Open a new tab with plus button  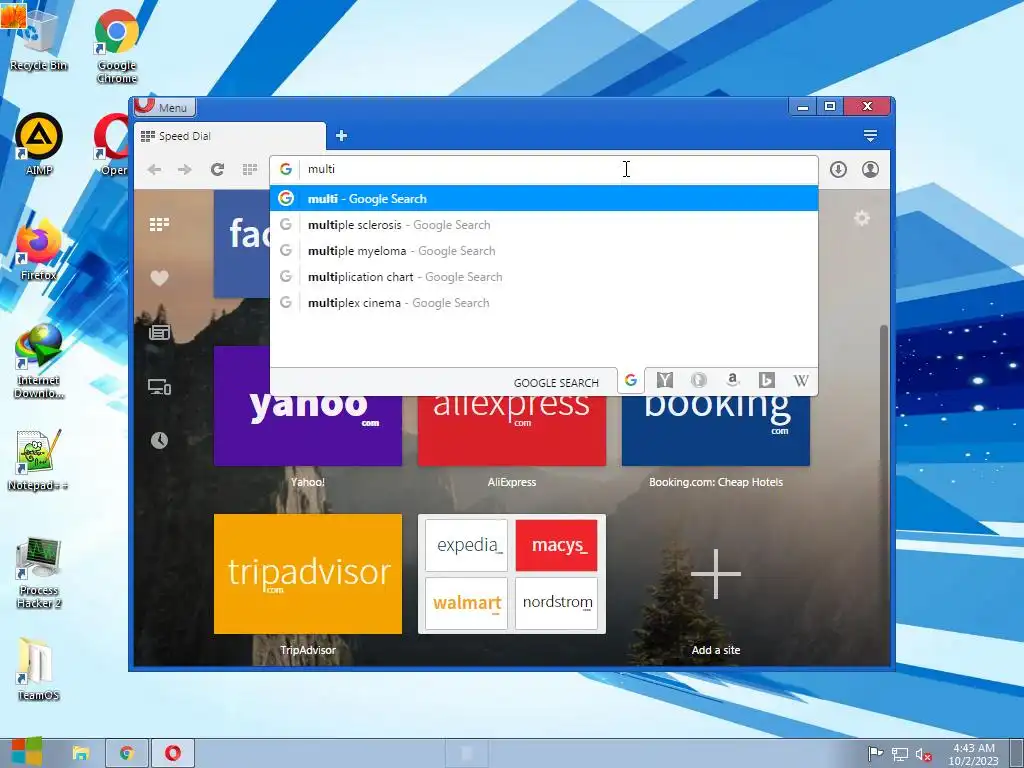341,136
